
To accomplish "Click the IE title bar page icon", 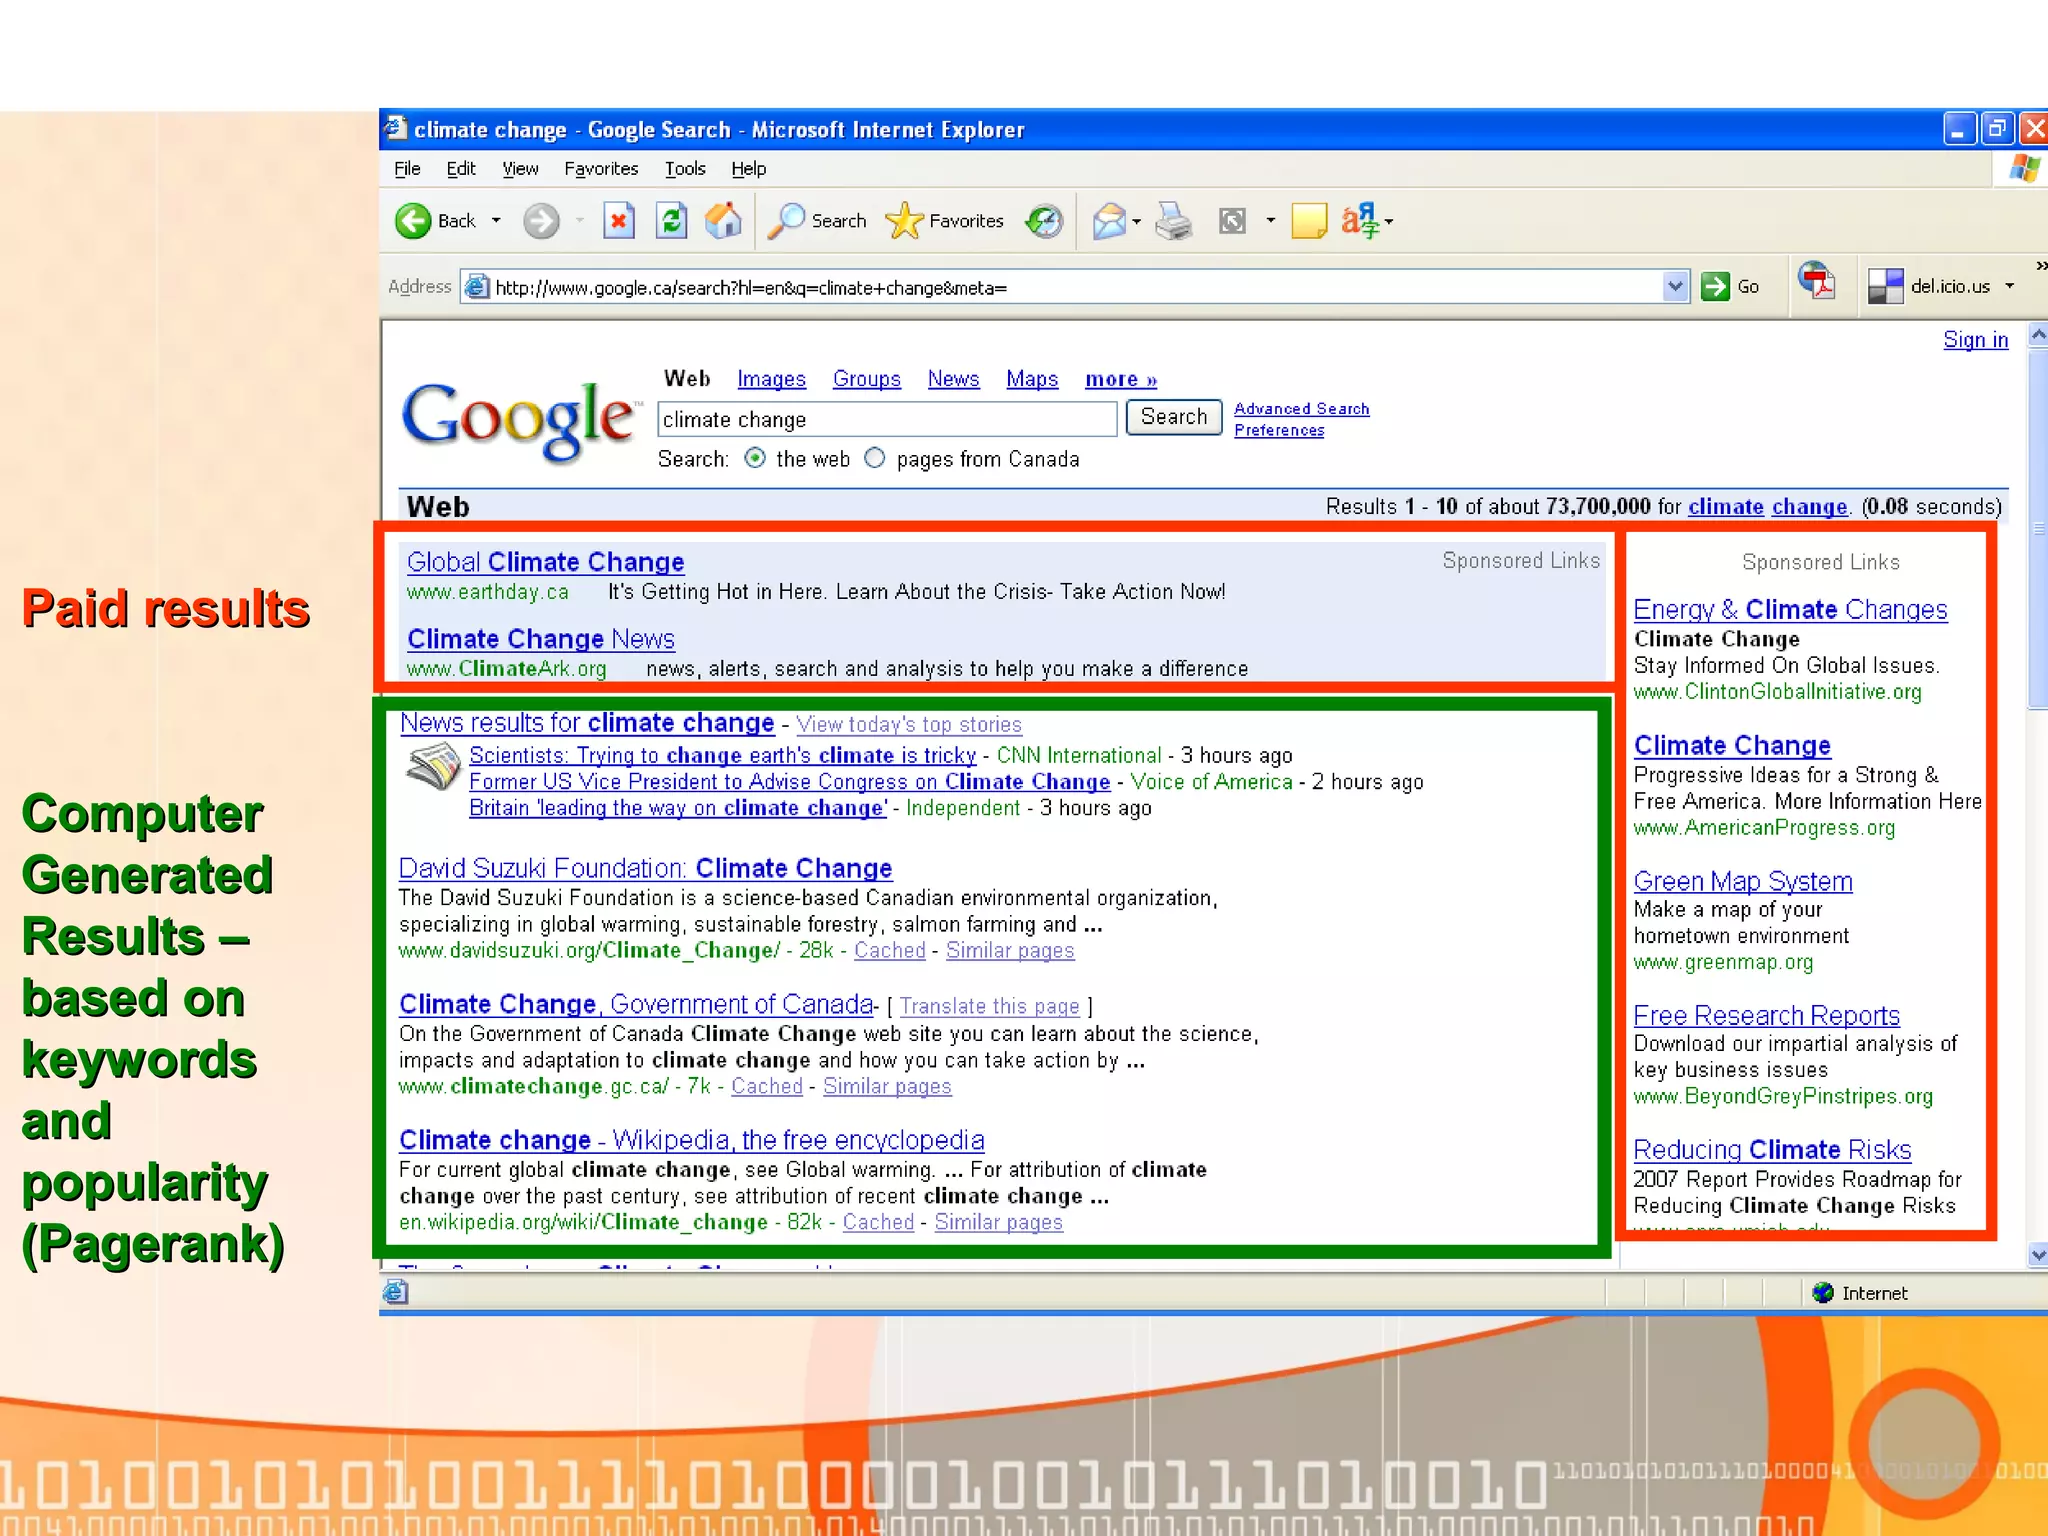I will [x=395, y=128].
